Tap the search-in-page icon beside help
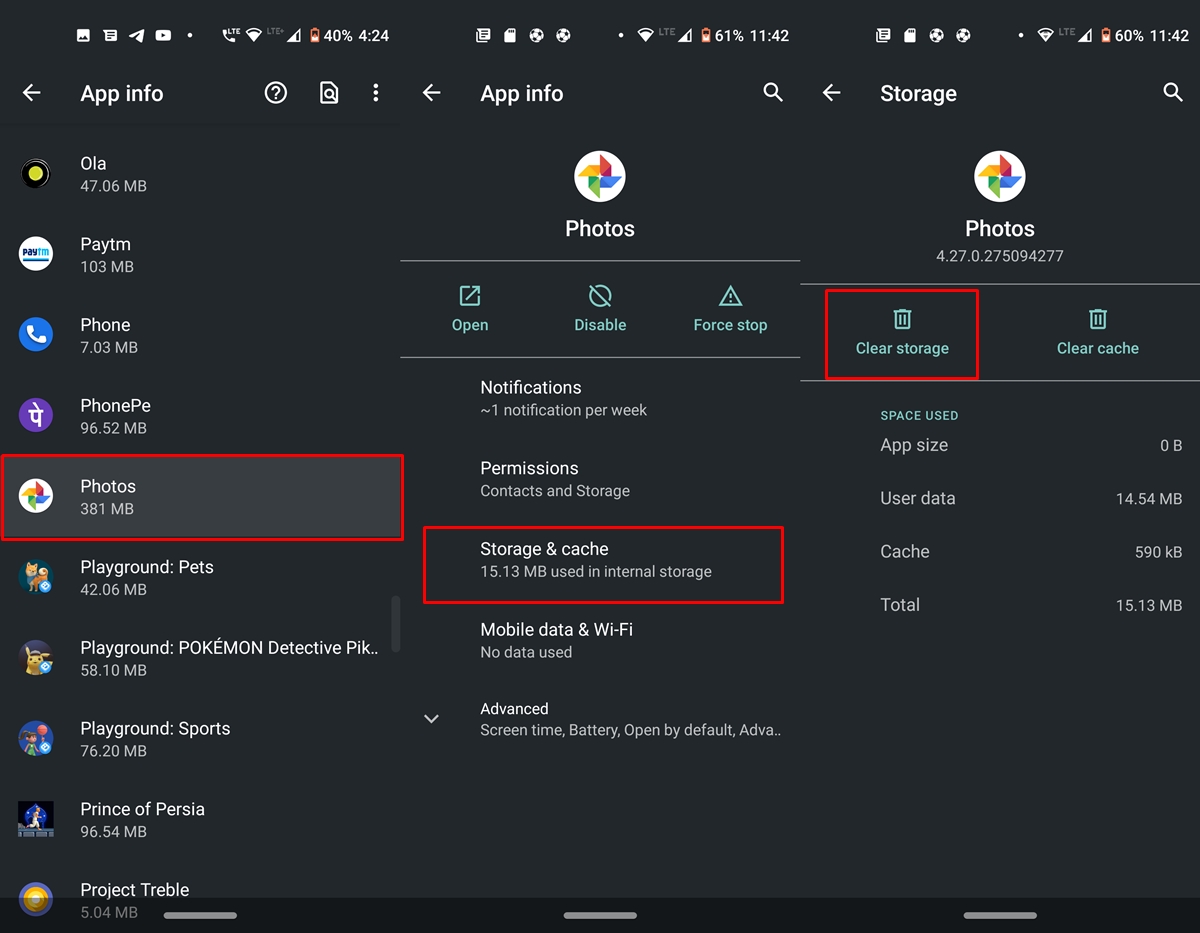The image size is (1200, 933). pos(328,93)
